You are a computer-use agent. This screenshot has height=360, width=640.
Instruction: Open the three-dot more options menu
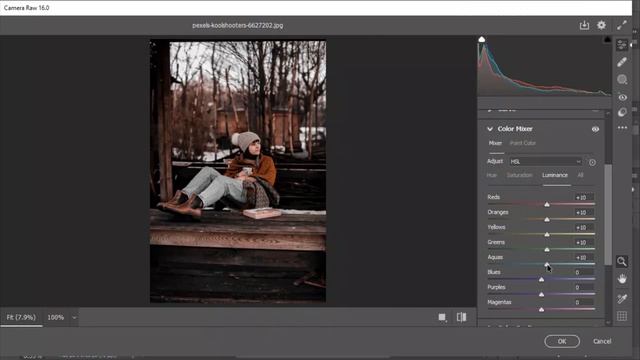622,128
